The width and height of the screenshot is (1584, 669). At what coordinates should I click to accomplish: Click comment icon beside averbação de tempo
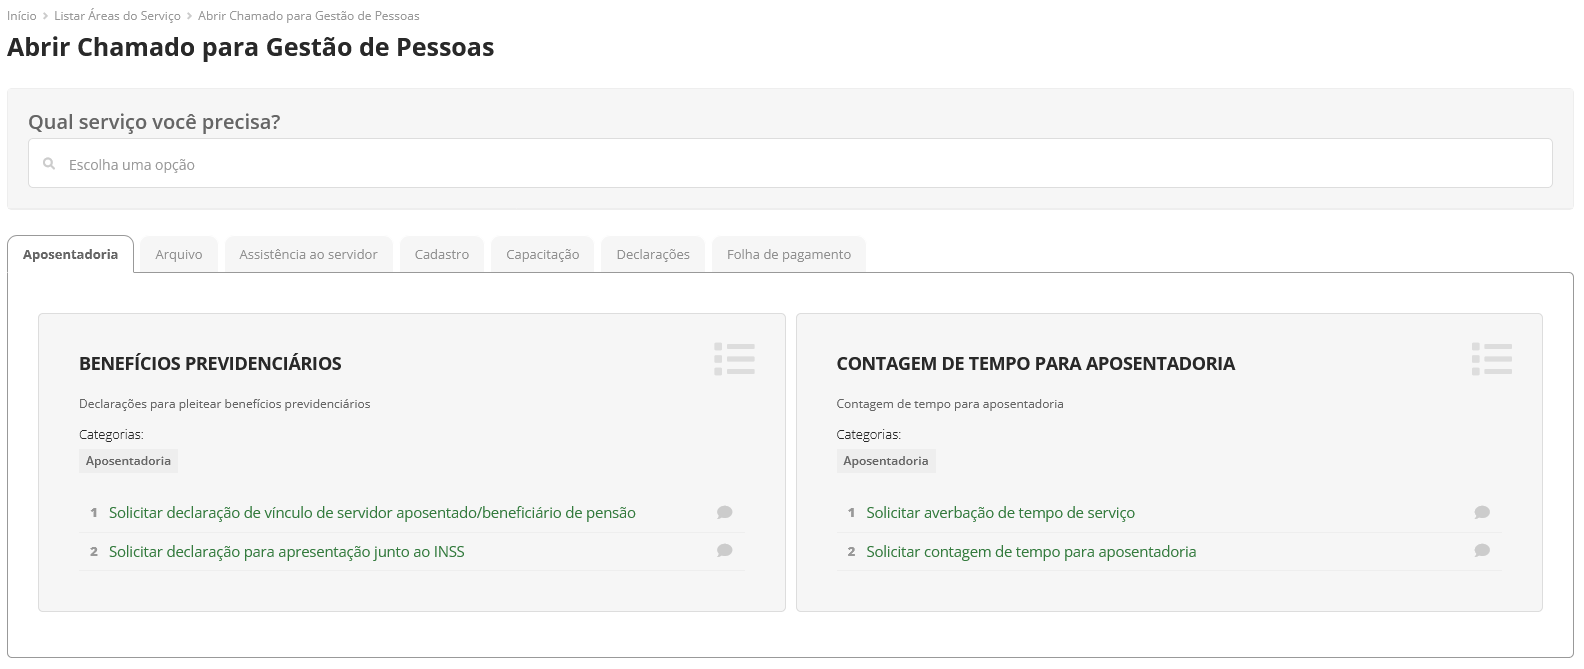[1481, 513]
